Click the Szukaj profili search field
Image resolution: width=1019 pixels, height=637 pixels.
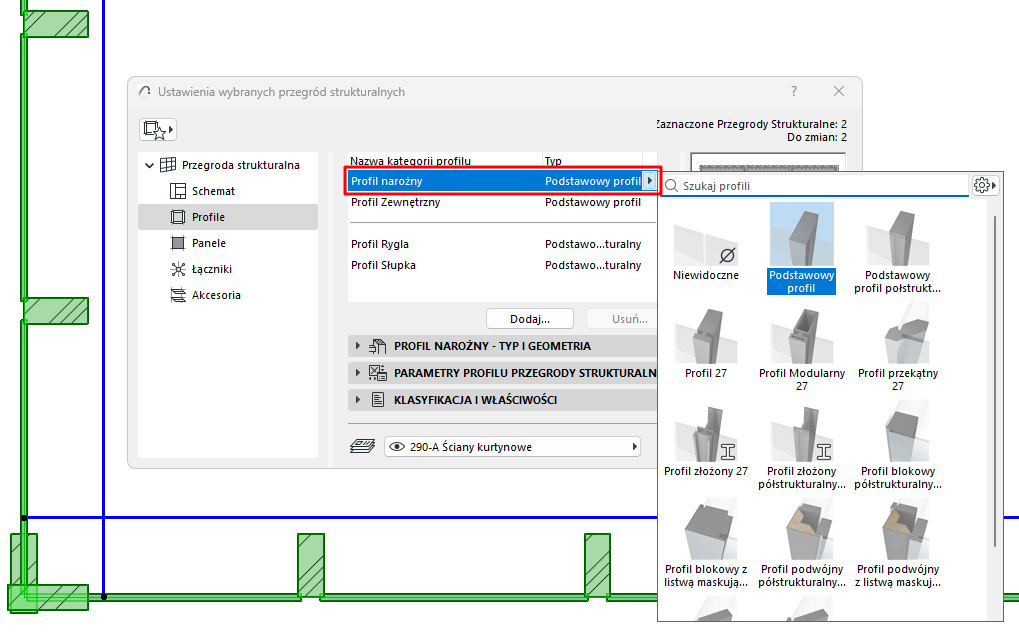(x=816, y=186)
